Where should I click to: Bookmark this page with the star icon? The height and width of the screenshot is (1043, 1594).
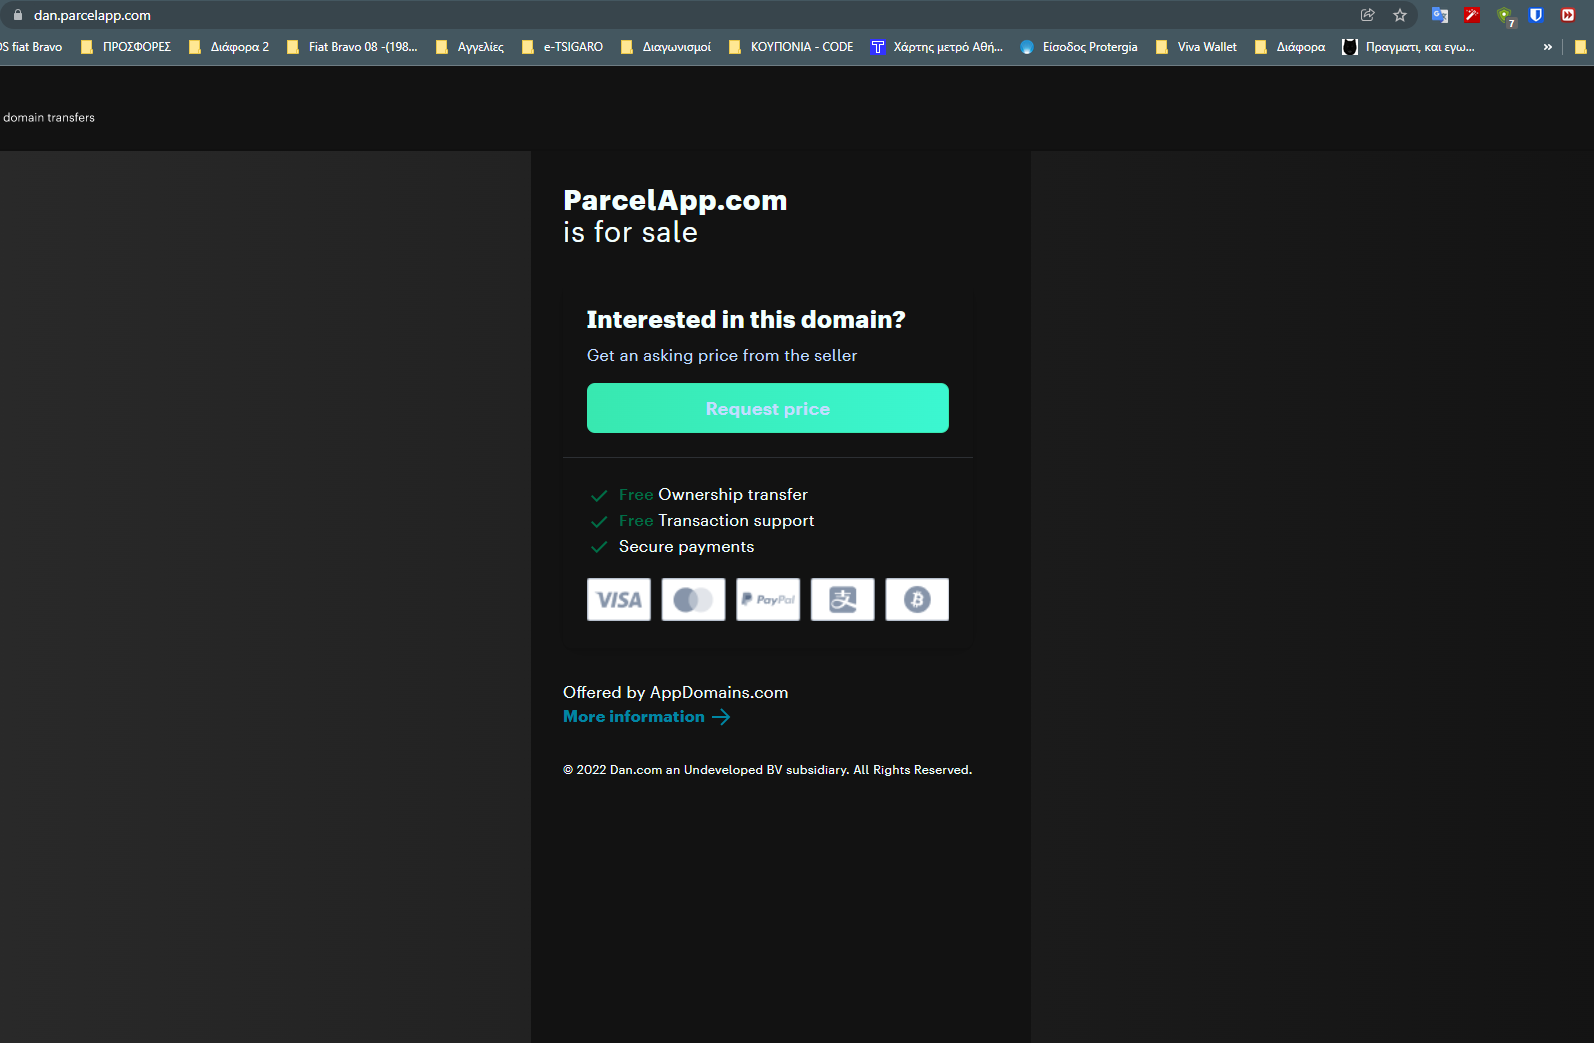click(x=1400, y=15)
